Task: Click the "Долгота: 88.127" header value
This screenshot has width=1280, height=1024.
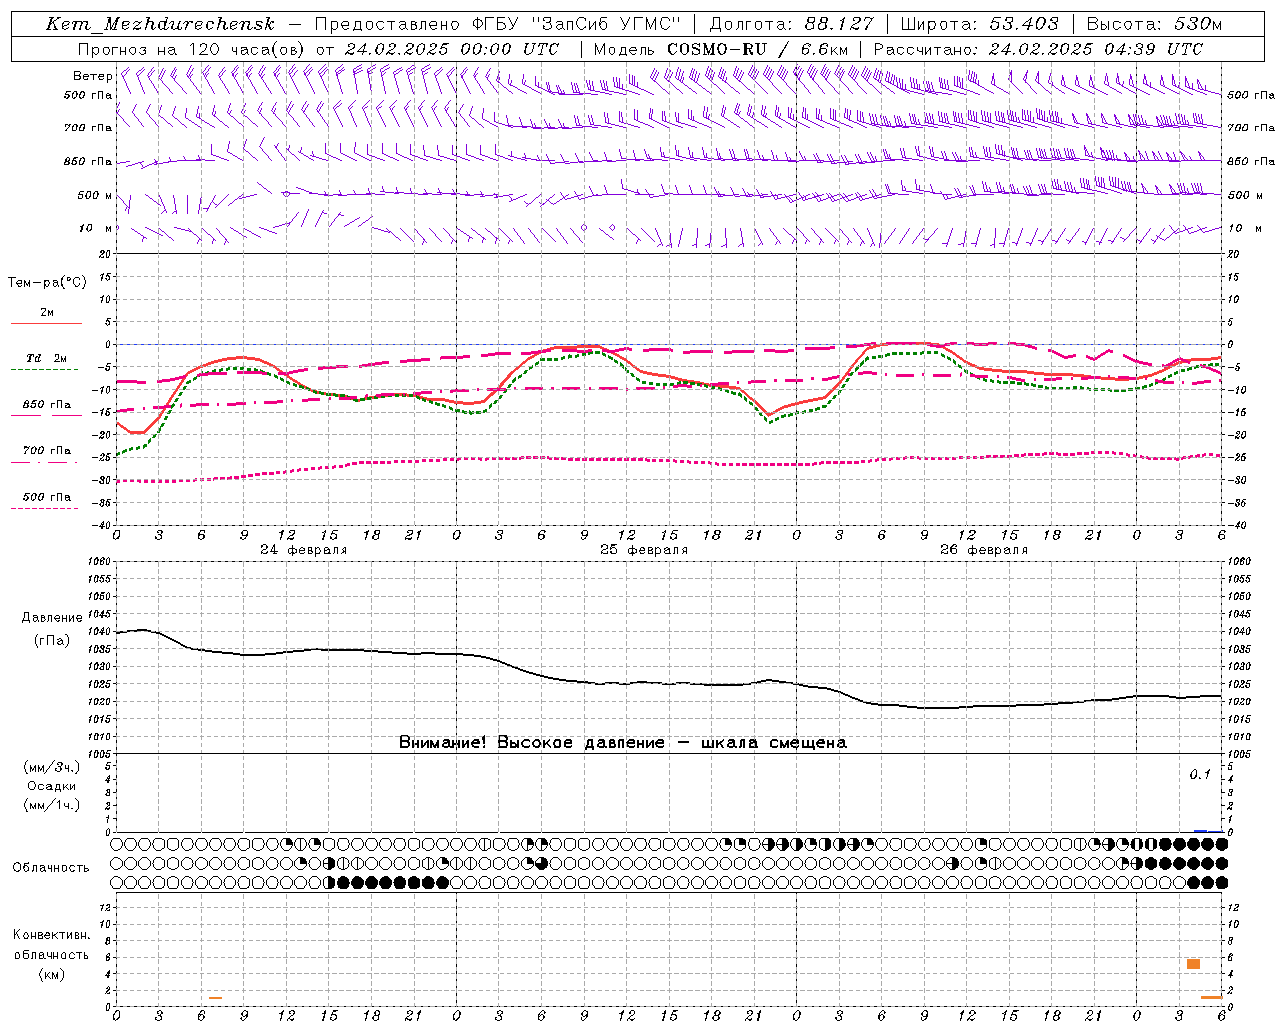Action: click(791, 24)
